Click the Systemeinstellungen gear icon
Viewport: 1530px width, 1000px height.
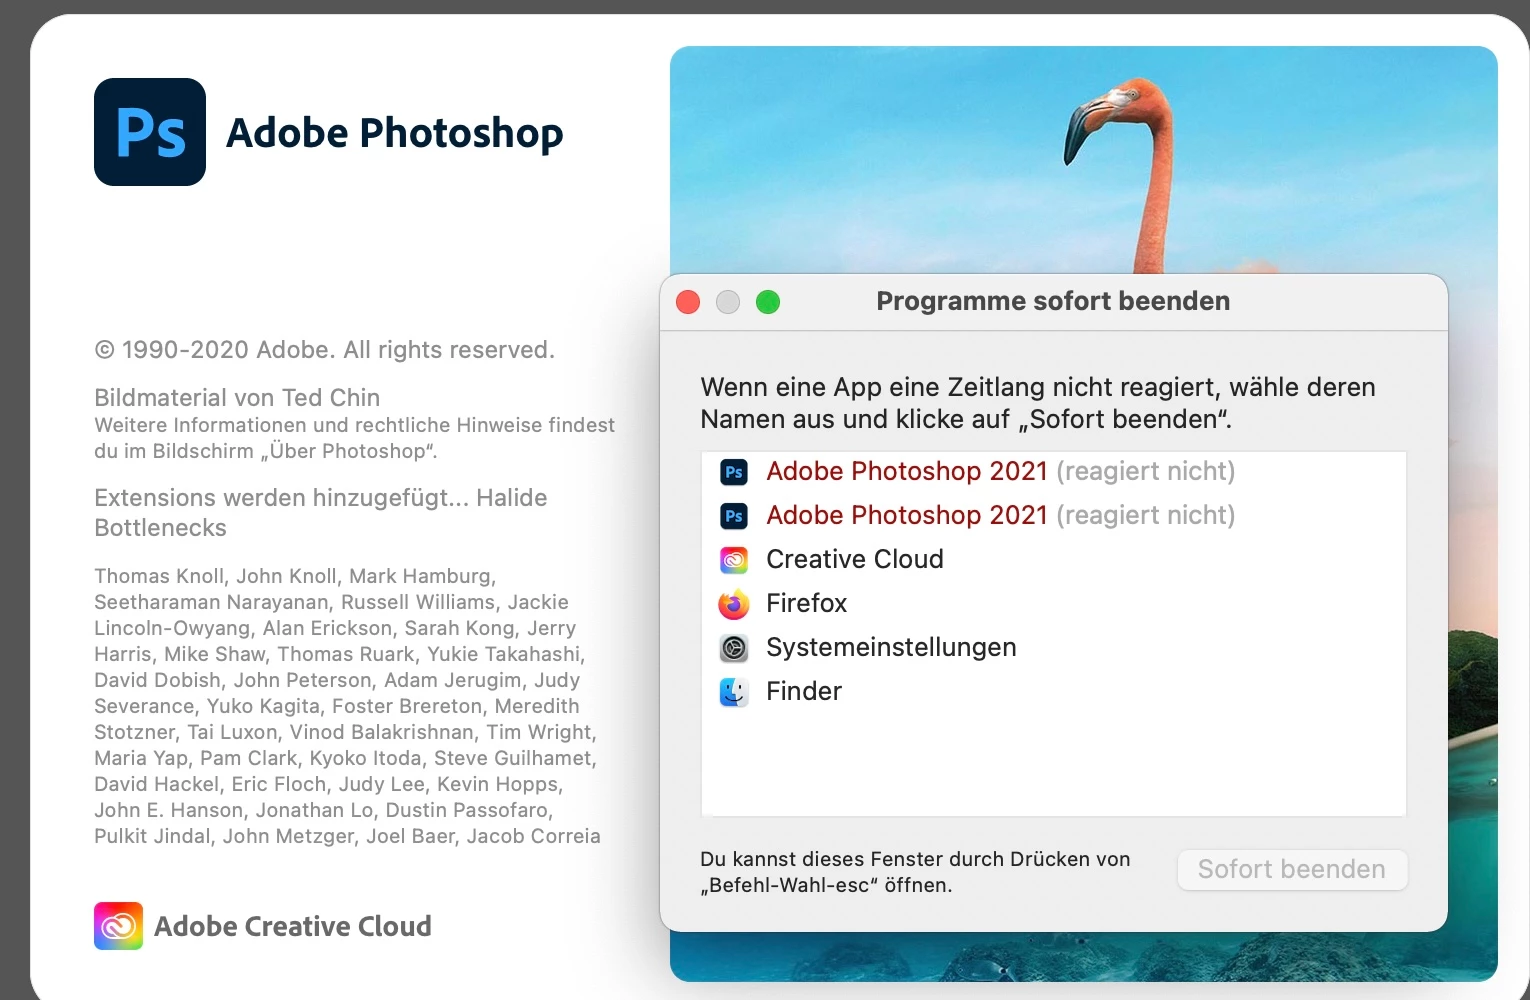tap(734, 648)
